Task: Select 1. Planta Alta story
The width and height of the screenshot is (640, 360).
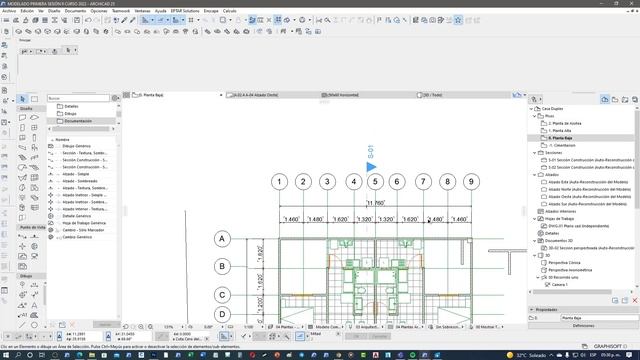Action: click(560, 131)
